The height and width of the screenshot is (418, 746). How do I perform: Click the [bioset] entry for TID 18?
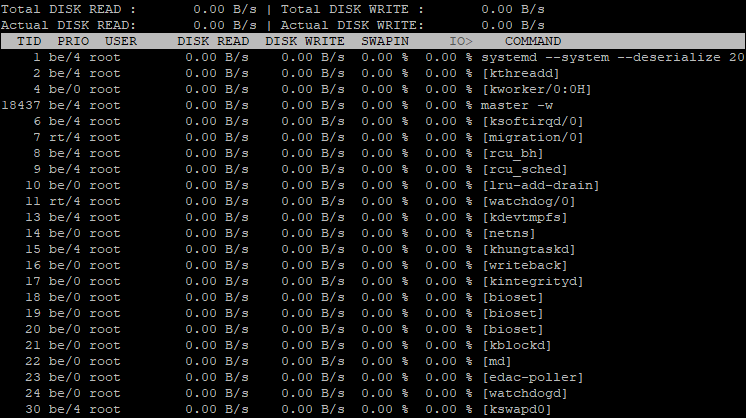pos(512,298)
